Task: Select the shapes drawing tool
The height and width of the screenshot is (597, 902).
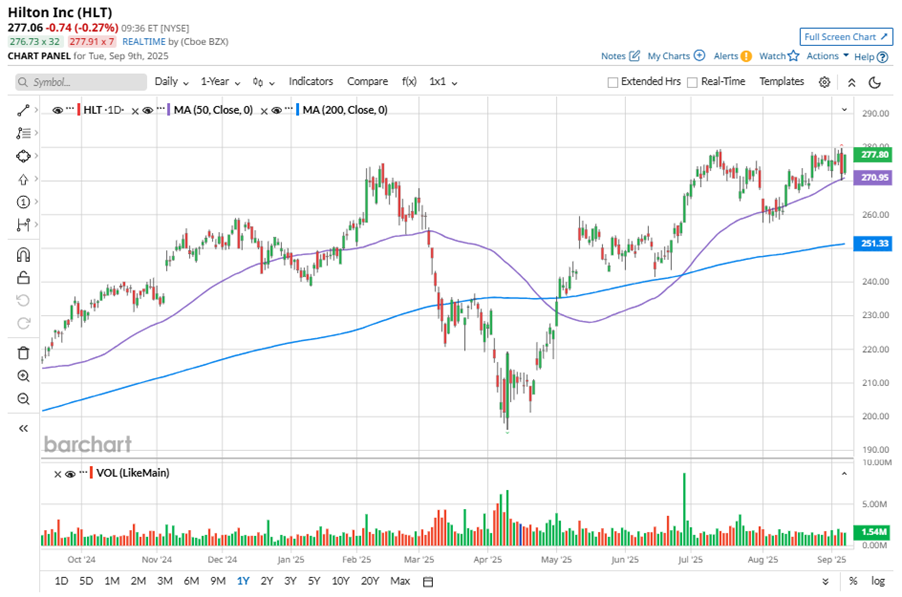Action: pos(23,156)
